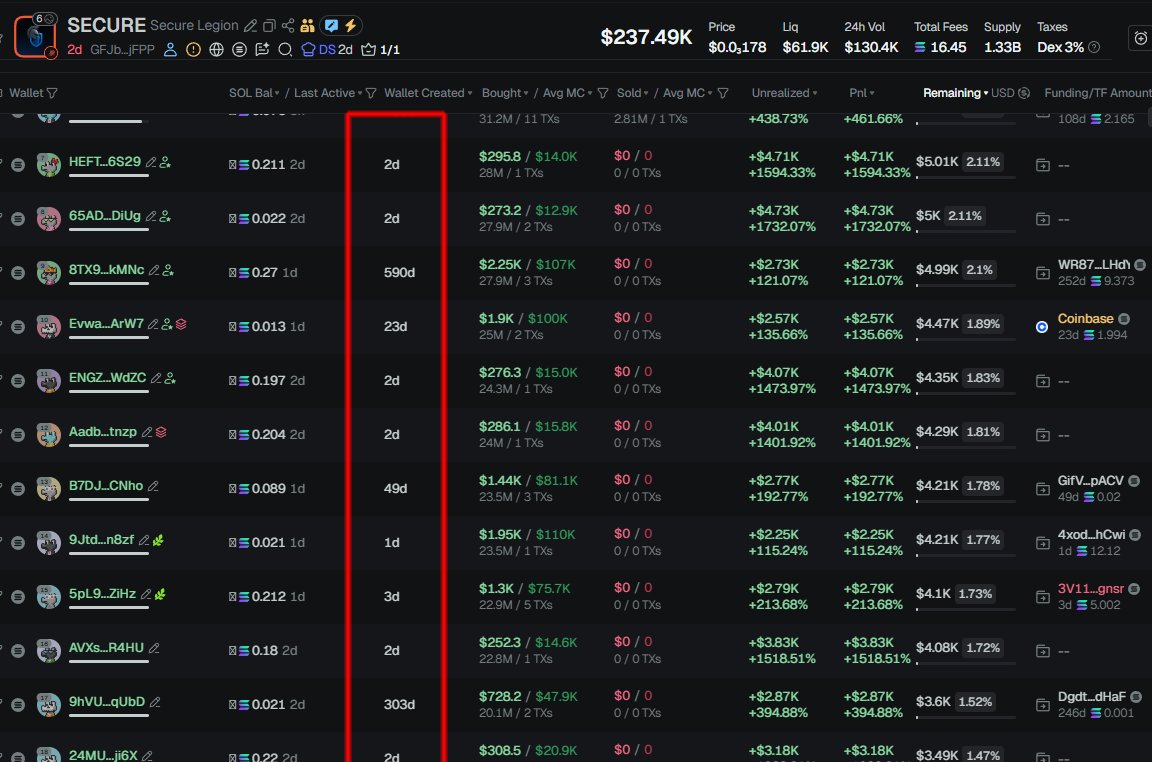Open the SECURE token logo image
This screenshot has width=1152, height=762.
(x=35, y=35)
